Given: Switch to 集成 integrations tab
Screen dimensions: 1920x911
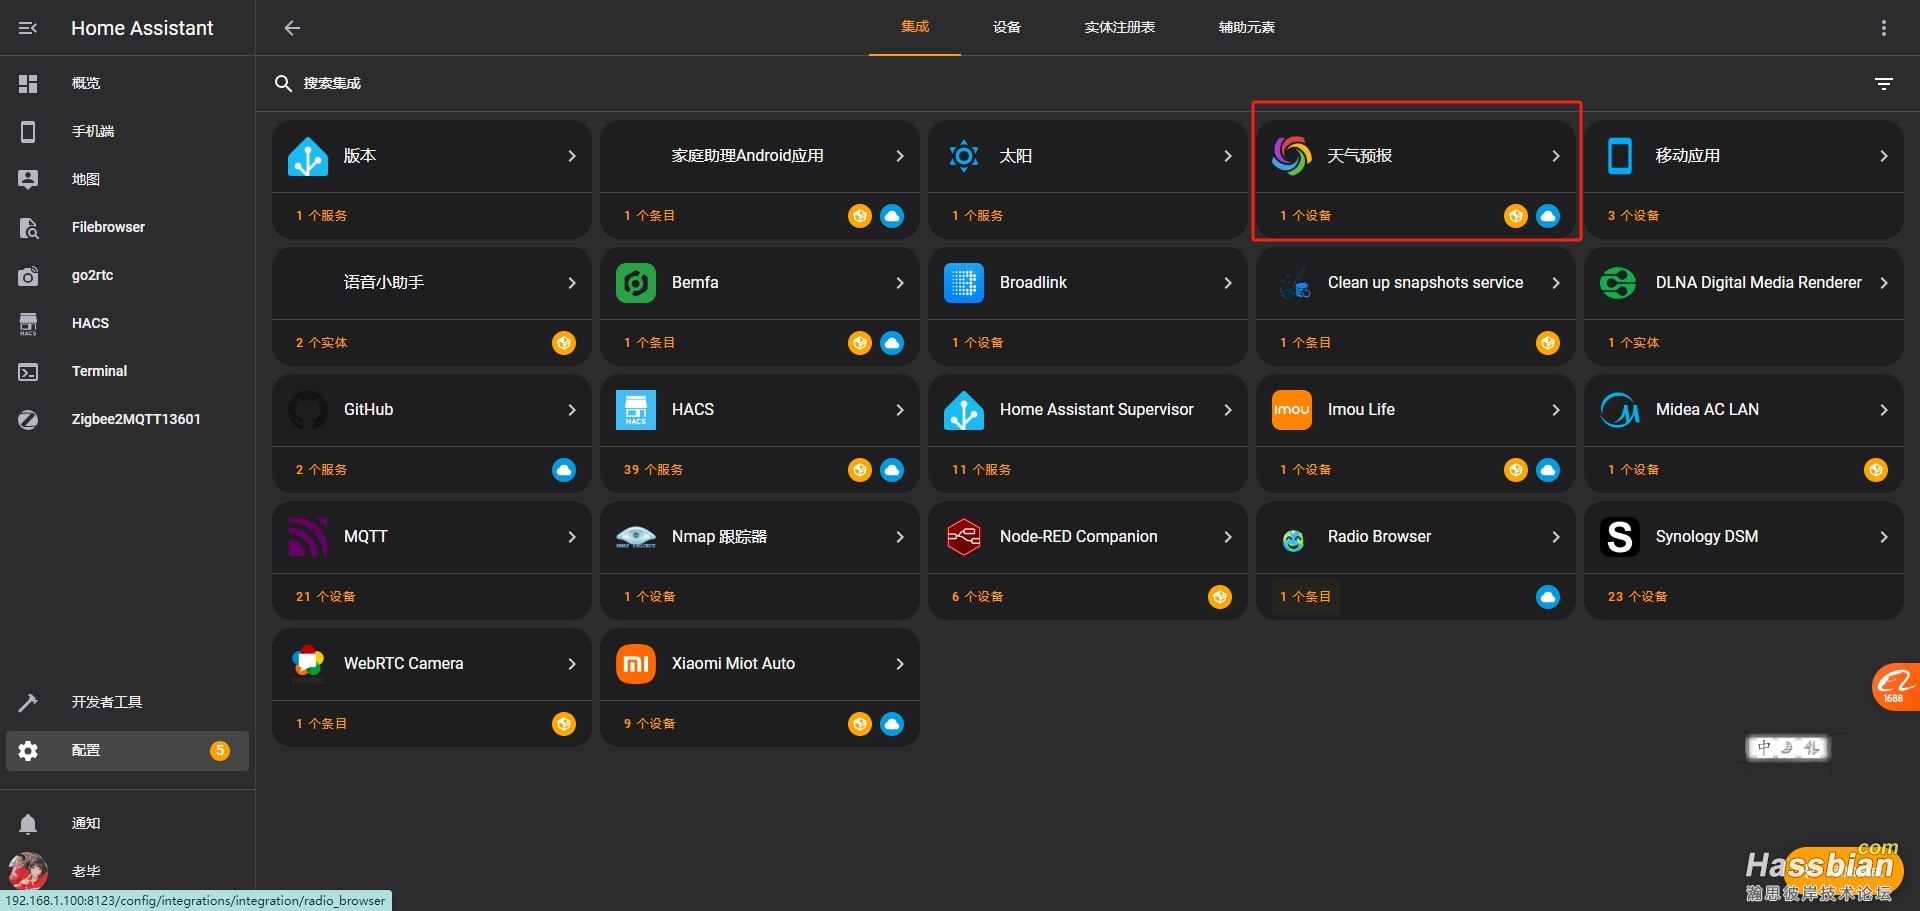Looking at the screenshot, I should pos(915,27).
